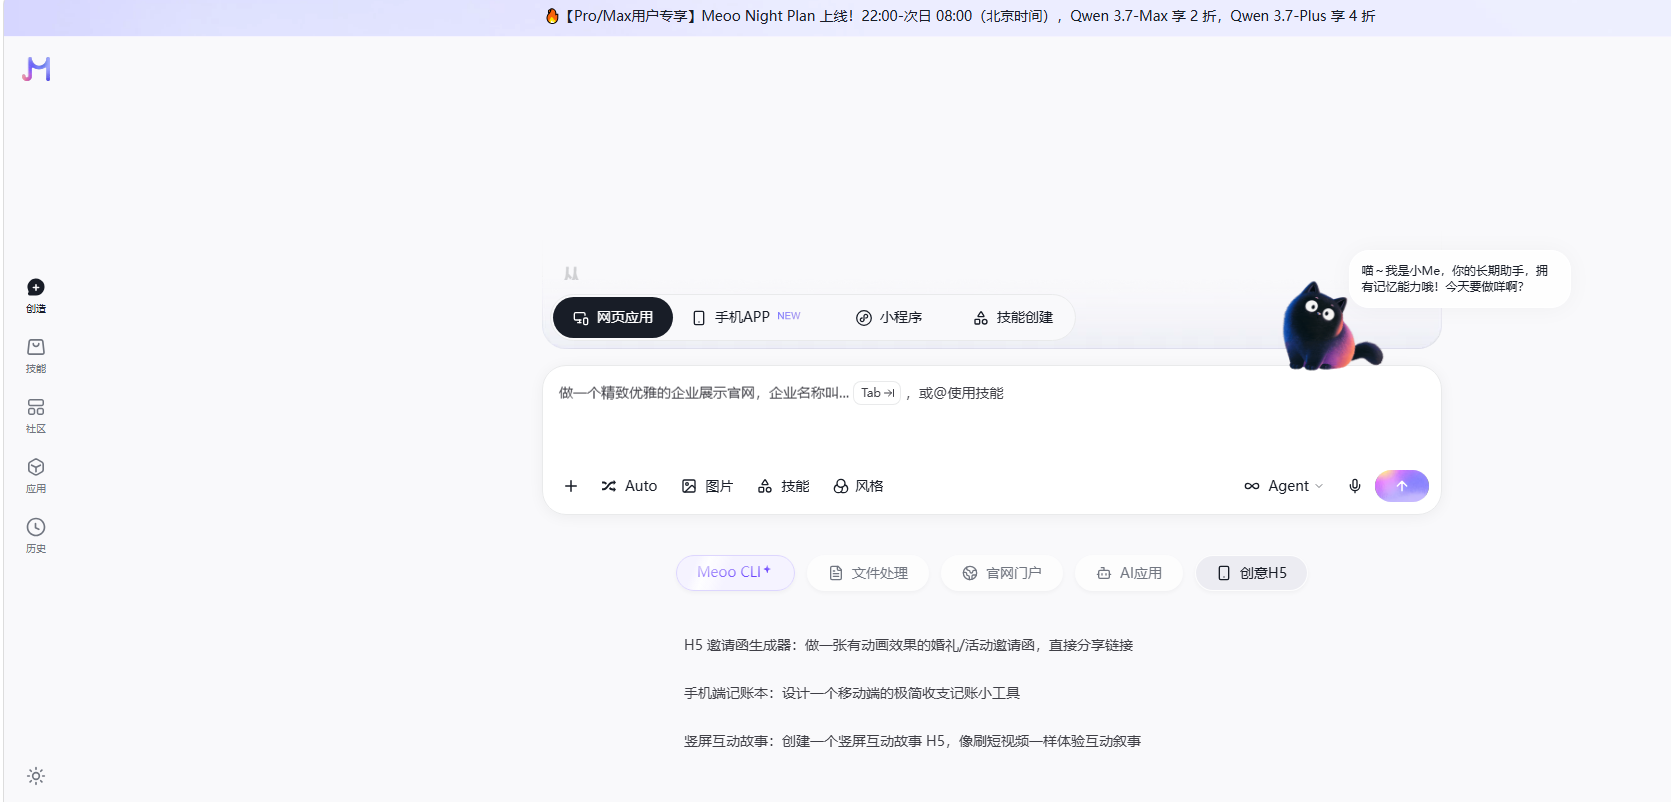1671x802 pixels.
Task: Click the cat's greeting speech bubble
Action: (1459, 279)
